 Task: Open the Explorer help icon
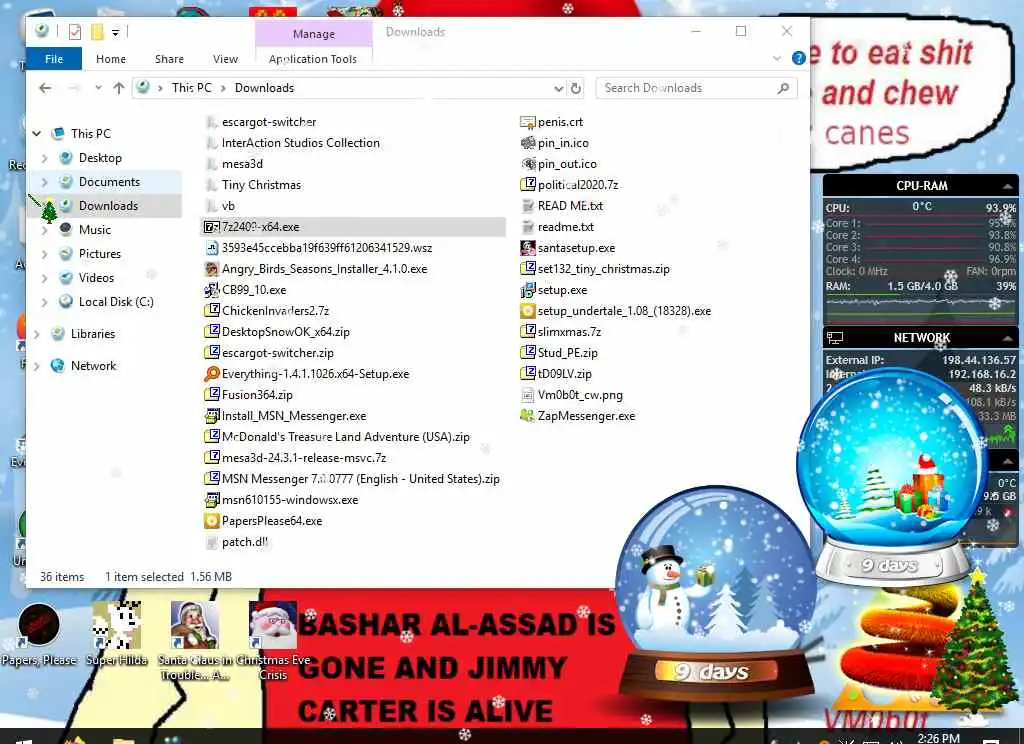[798, 58]
